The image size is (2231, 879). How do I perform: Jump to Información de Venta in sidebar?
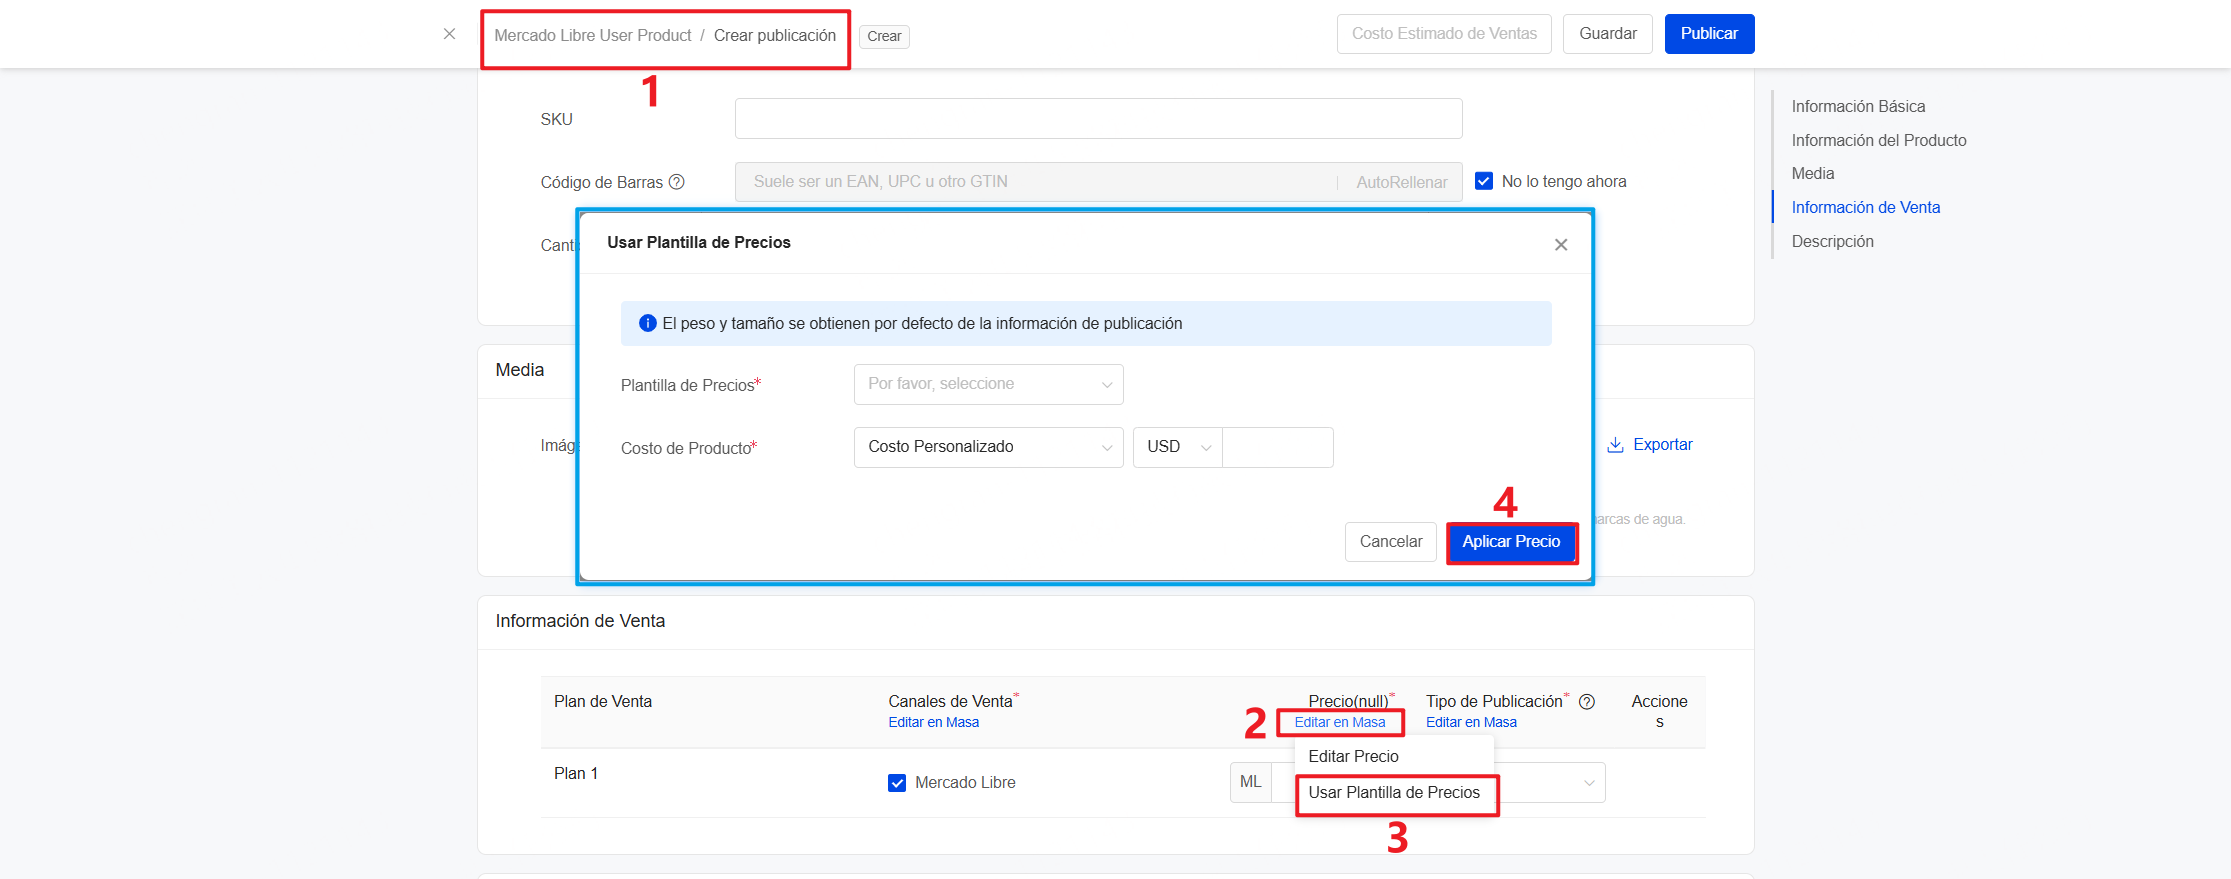(1866, 207)
